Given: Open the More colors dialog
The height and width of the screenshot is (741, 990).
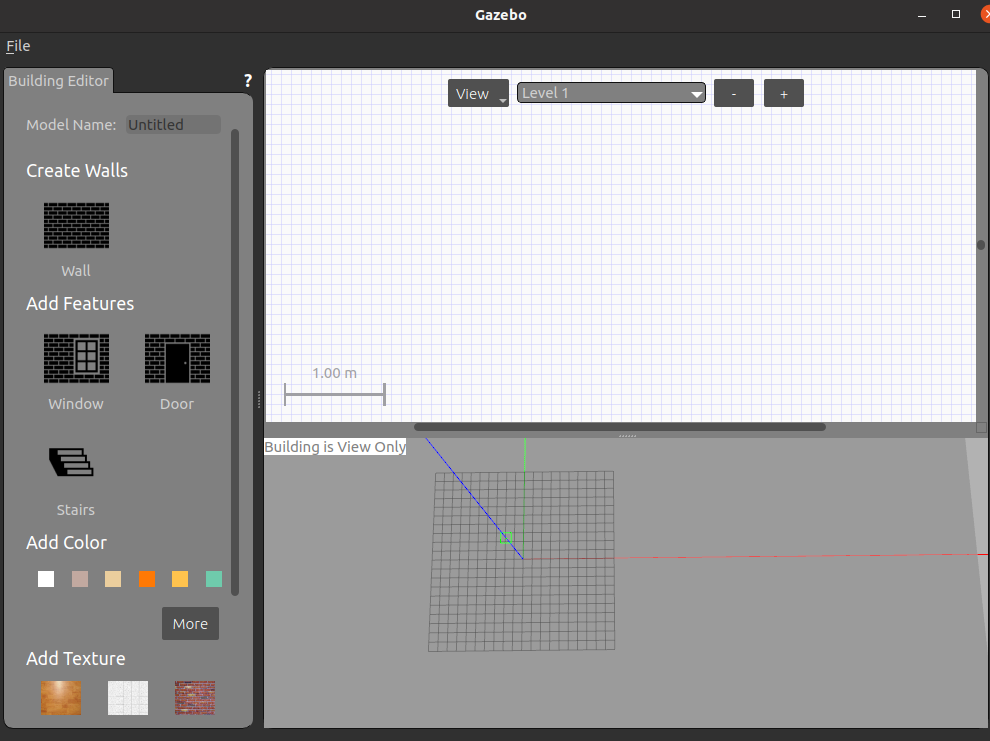Looking at the screenshot, I should tap(190, 624).
